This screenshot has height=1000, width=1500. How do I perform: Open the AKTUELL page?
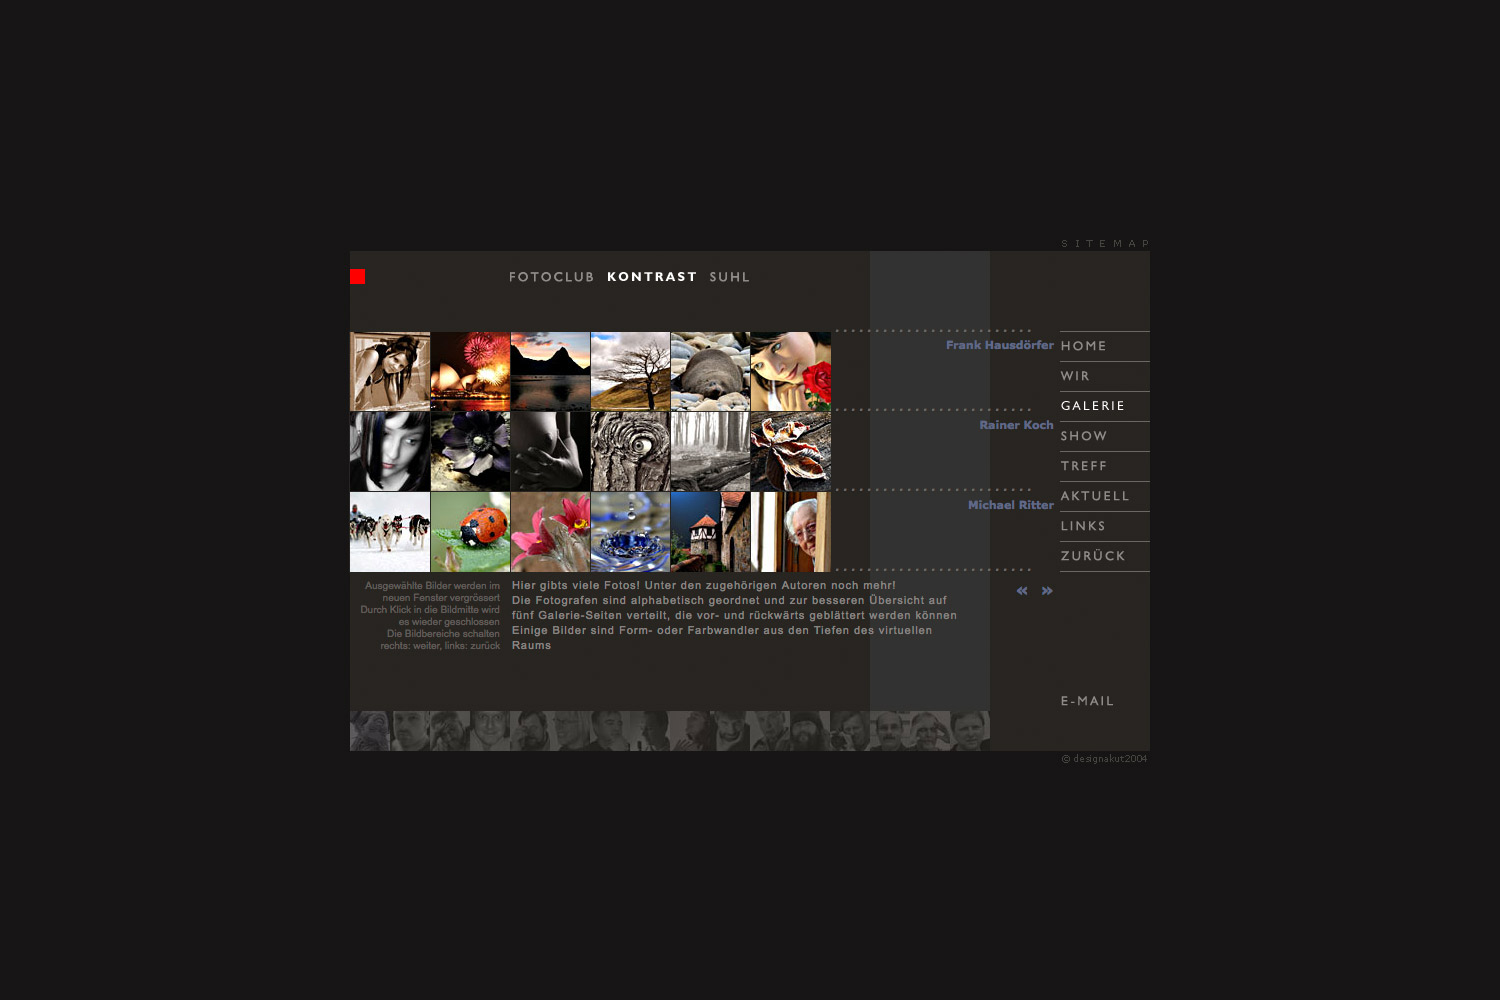click(1095, 495)
